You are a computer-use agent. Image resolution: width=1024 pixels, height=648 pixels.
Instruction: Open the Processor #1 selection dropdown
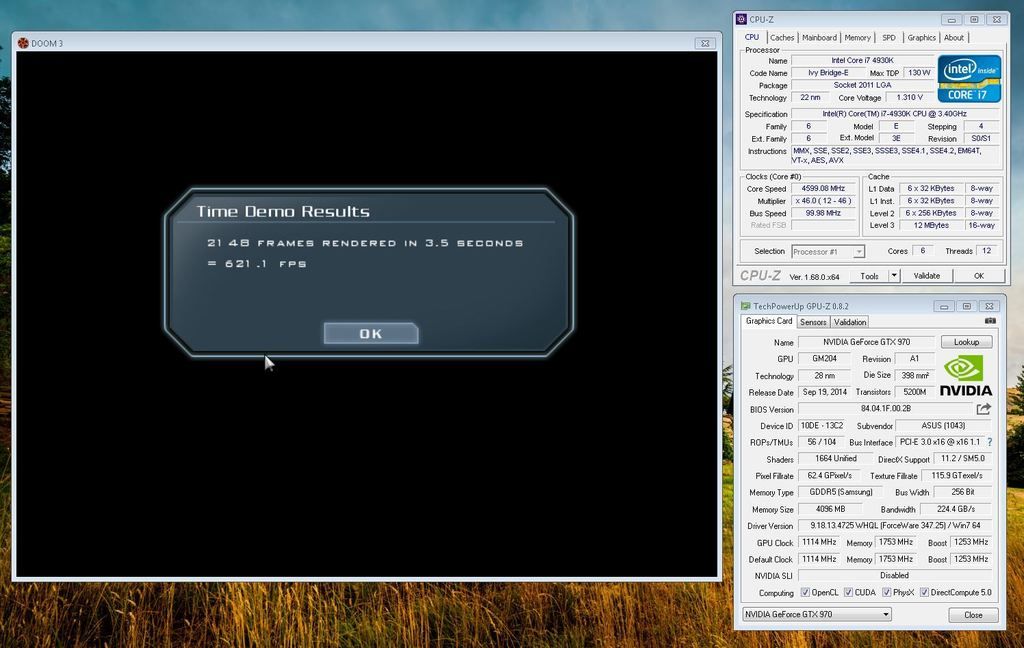[827, 251]
